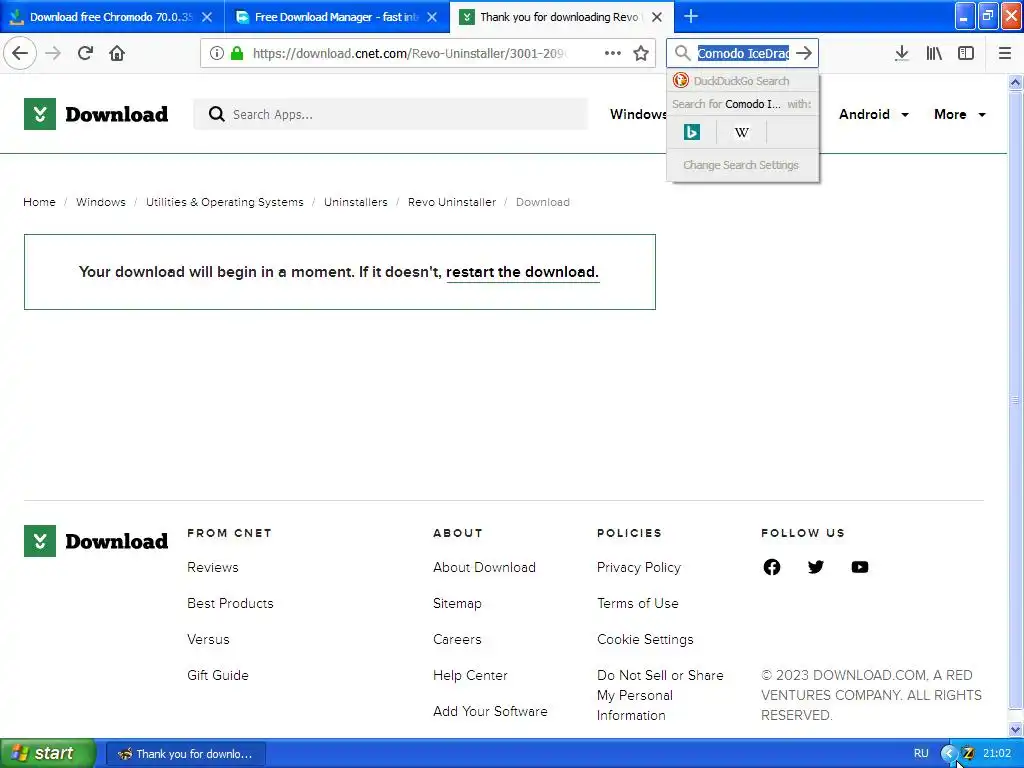The image size is (1024, 768).
Task: Click the DuckDuckGo Search suggestion
Action: pyautogui.click(x=743, y=81)
